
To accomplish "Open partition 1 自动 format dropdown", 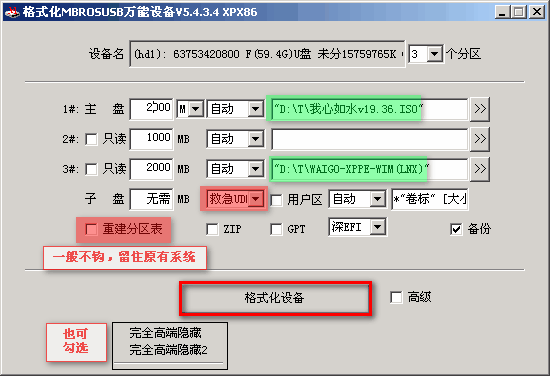I will (256, 109).
